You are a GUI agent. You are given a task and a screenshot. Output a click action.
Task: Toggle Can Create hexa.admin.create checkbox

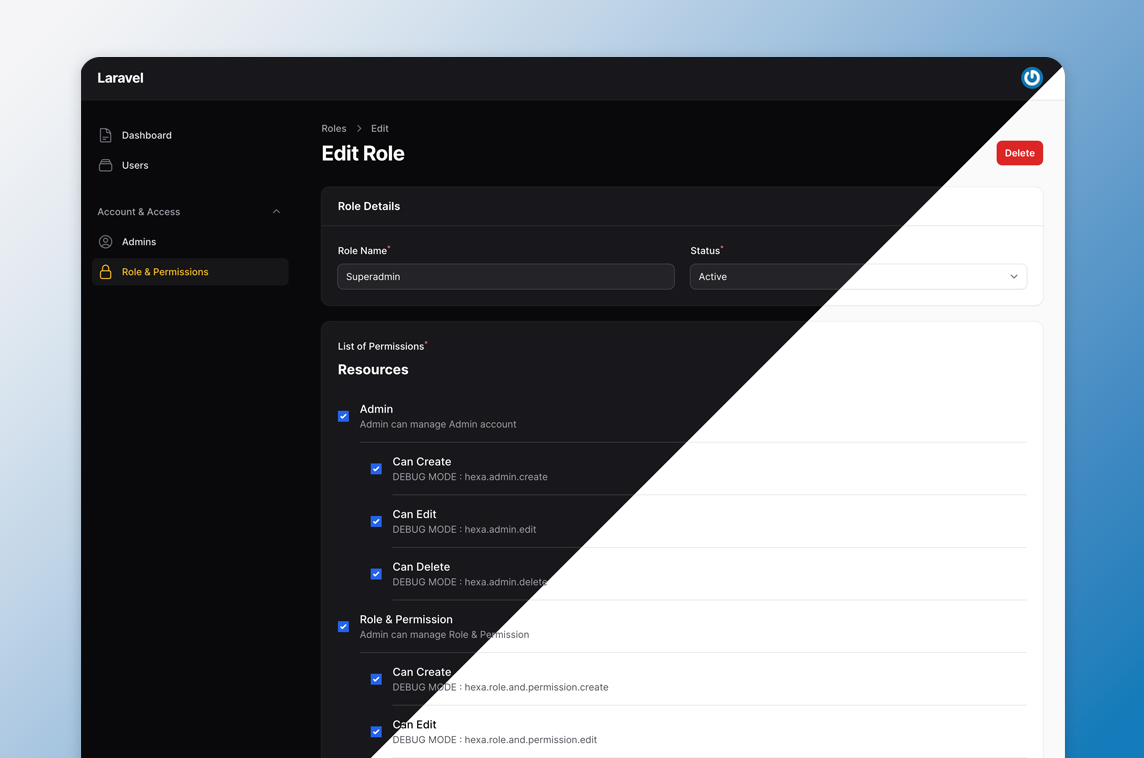[376, 468]
